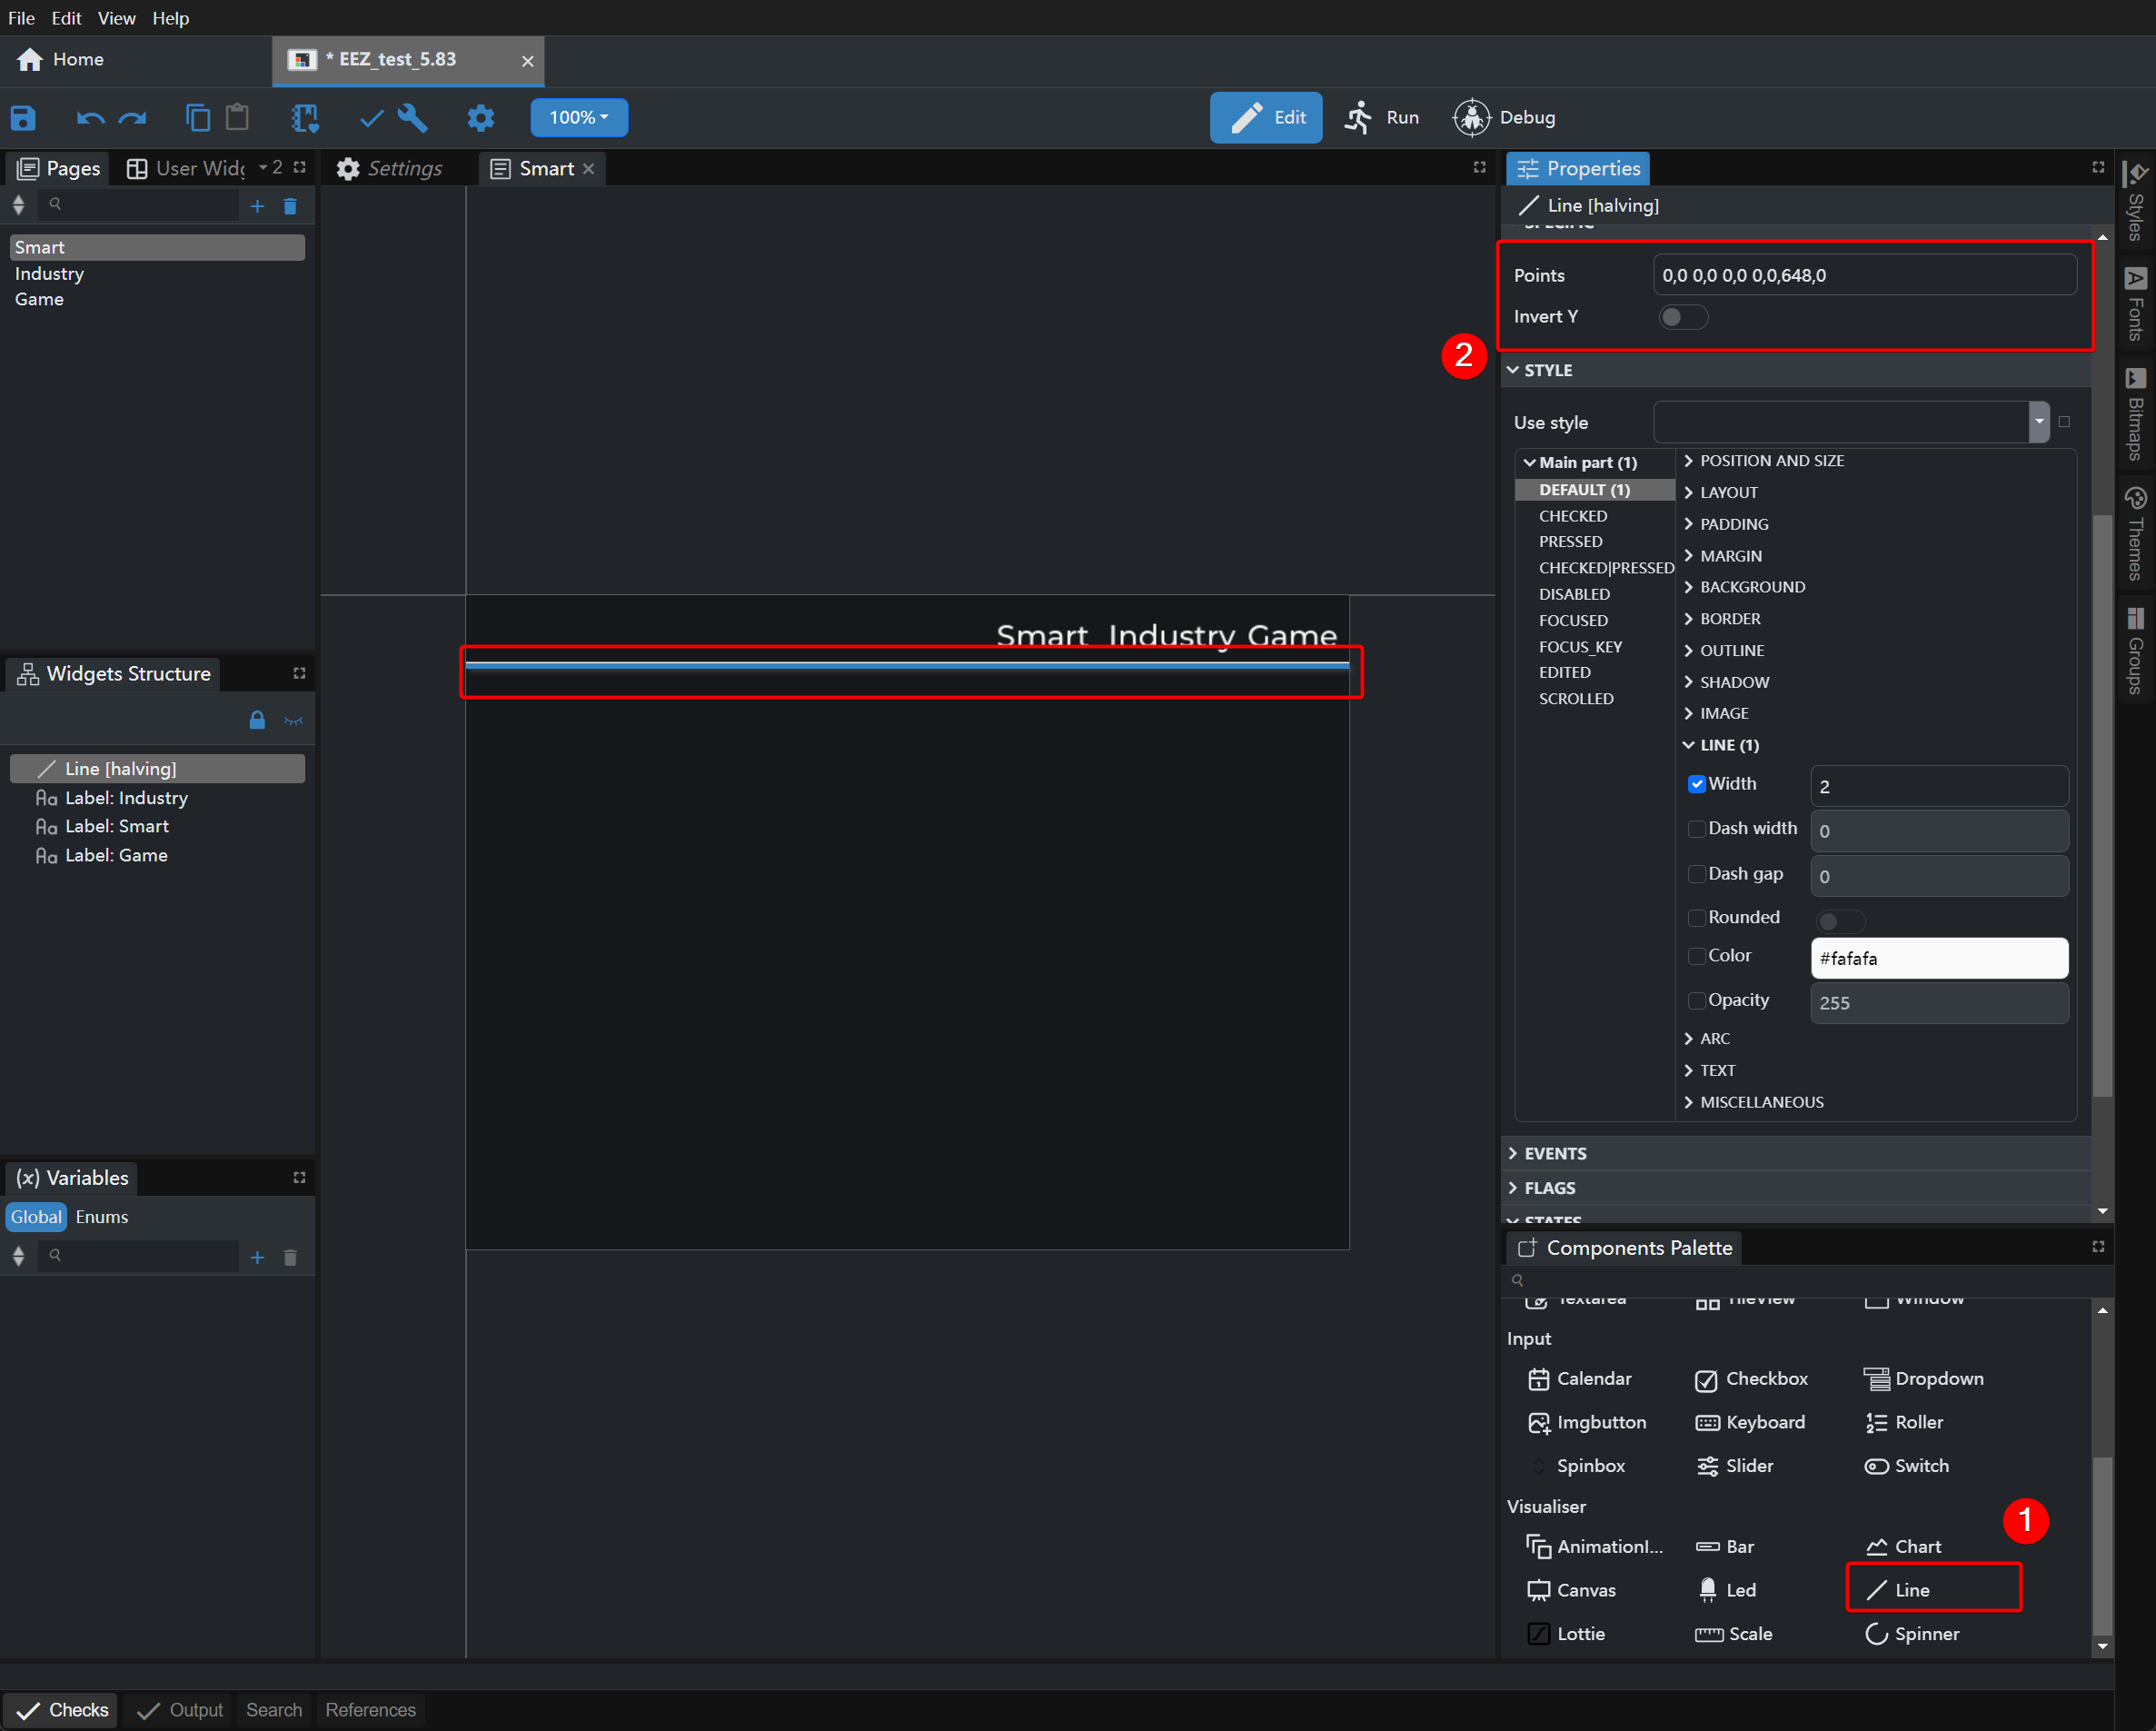Uncheck the line Width checkbox
Image resolution: width=2156 pixels, height=1731 pixels.
[1696, 784]
